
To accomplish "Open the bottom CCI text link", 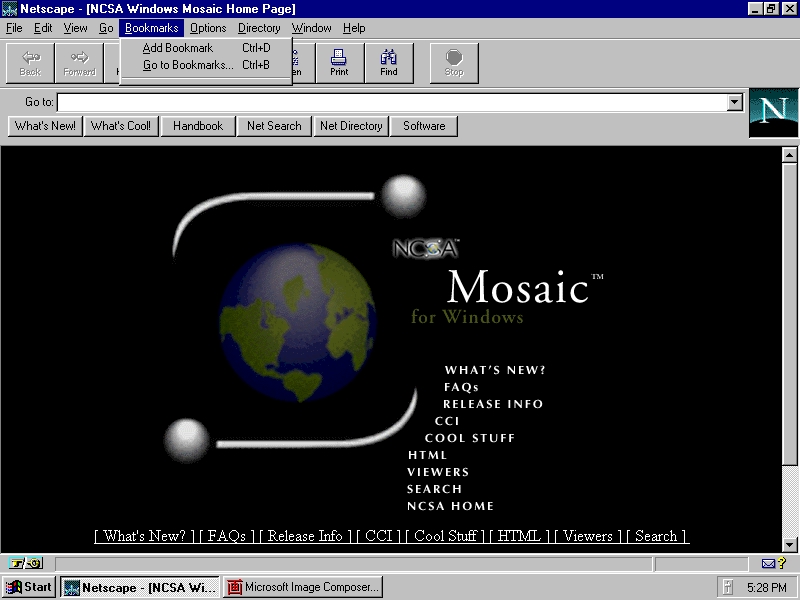I will tap(379, 536).
